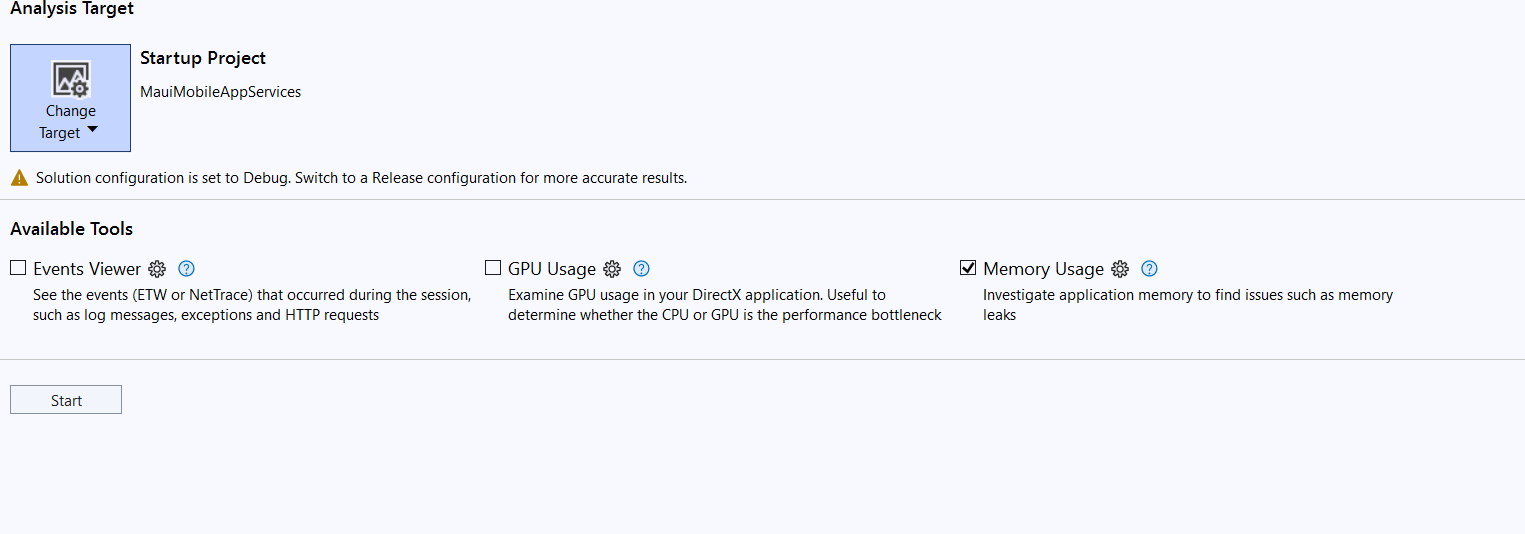Click the Memory Usage tool label

[x=1043, y=269]
